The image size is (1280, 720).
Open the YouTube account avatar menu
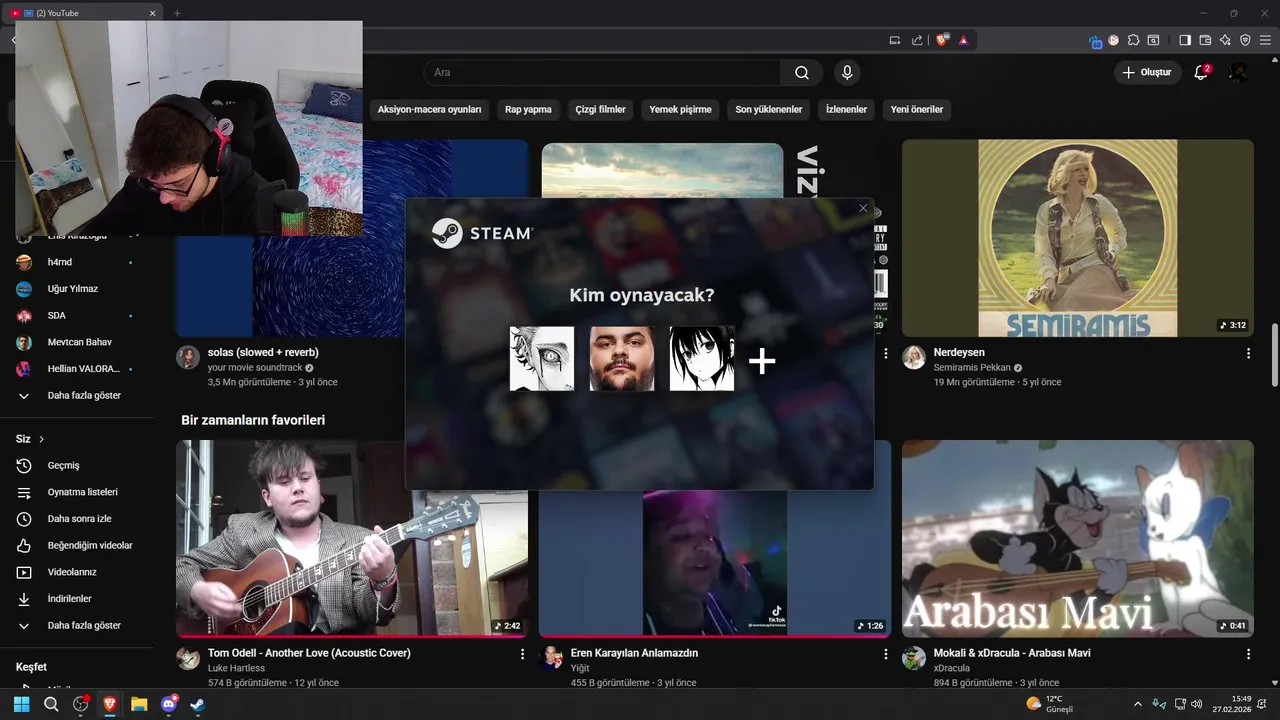pos(1238,72)
